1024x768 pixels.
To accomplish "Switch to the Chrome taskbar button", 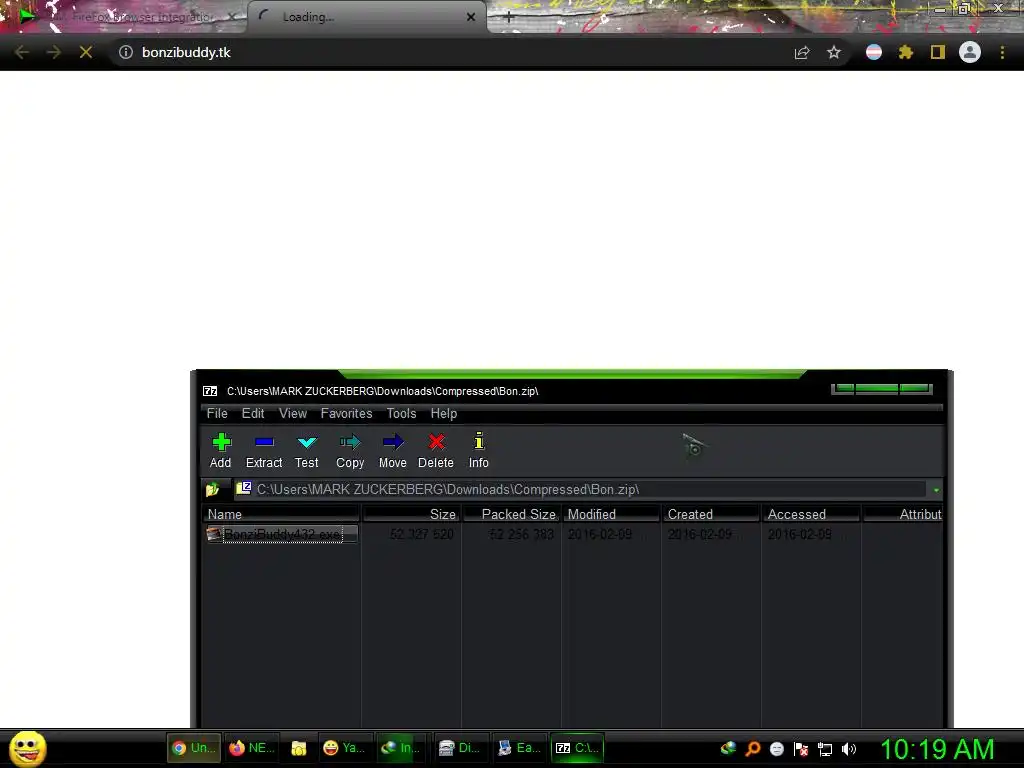I will (193, 748).
